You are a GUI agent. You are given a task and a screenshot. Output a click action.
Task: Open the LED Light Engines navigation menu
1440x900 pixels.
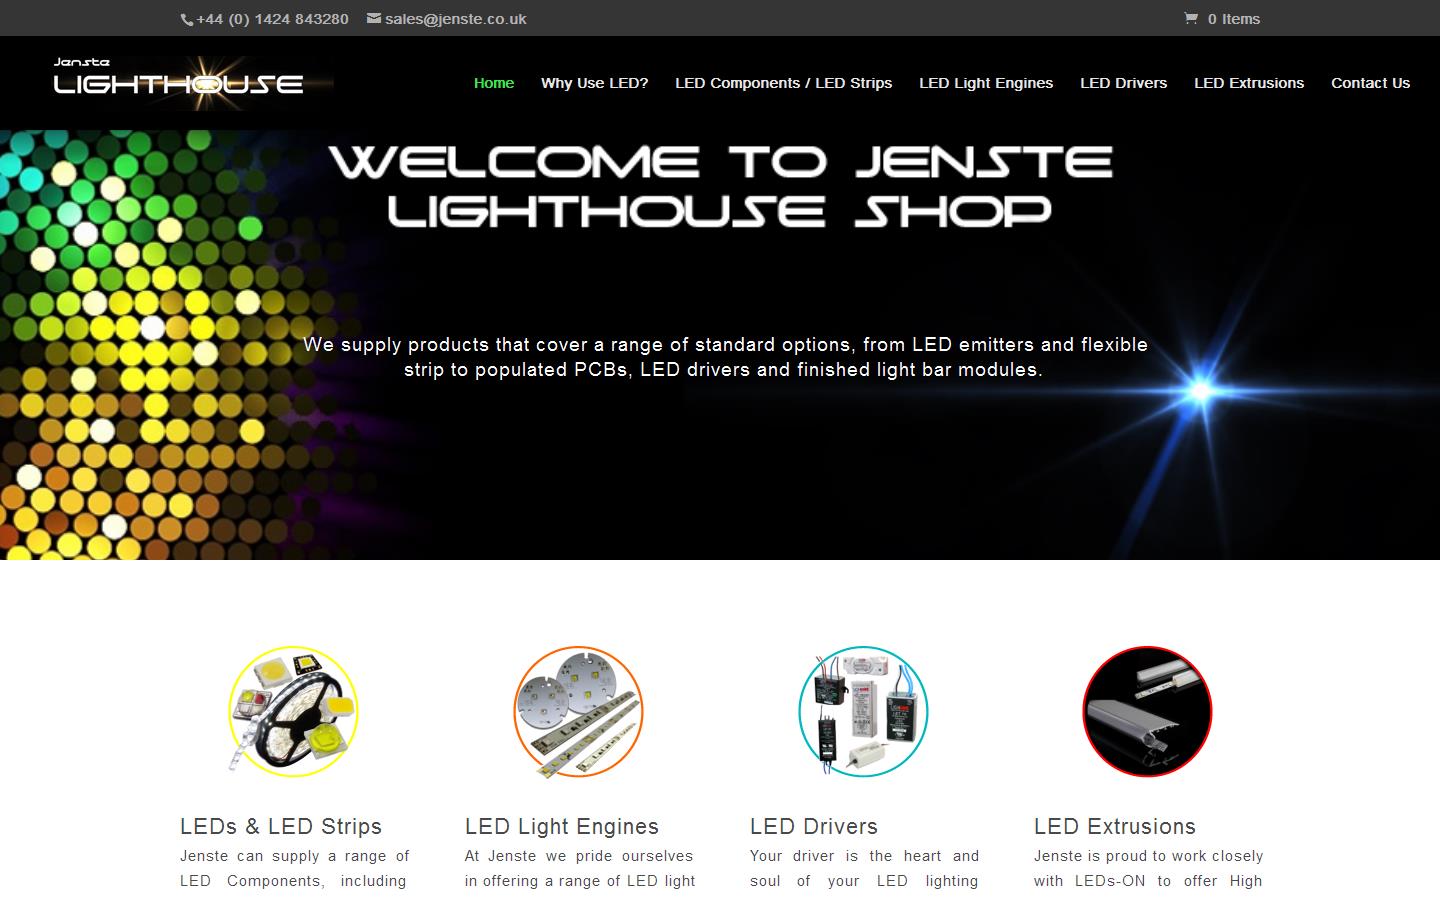[986, 83]
